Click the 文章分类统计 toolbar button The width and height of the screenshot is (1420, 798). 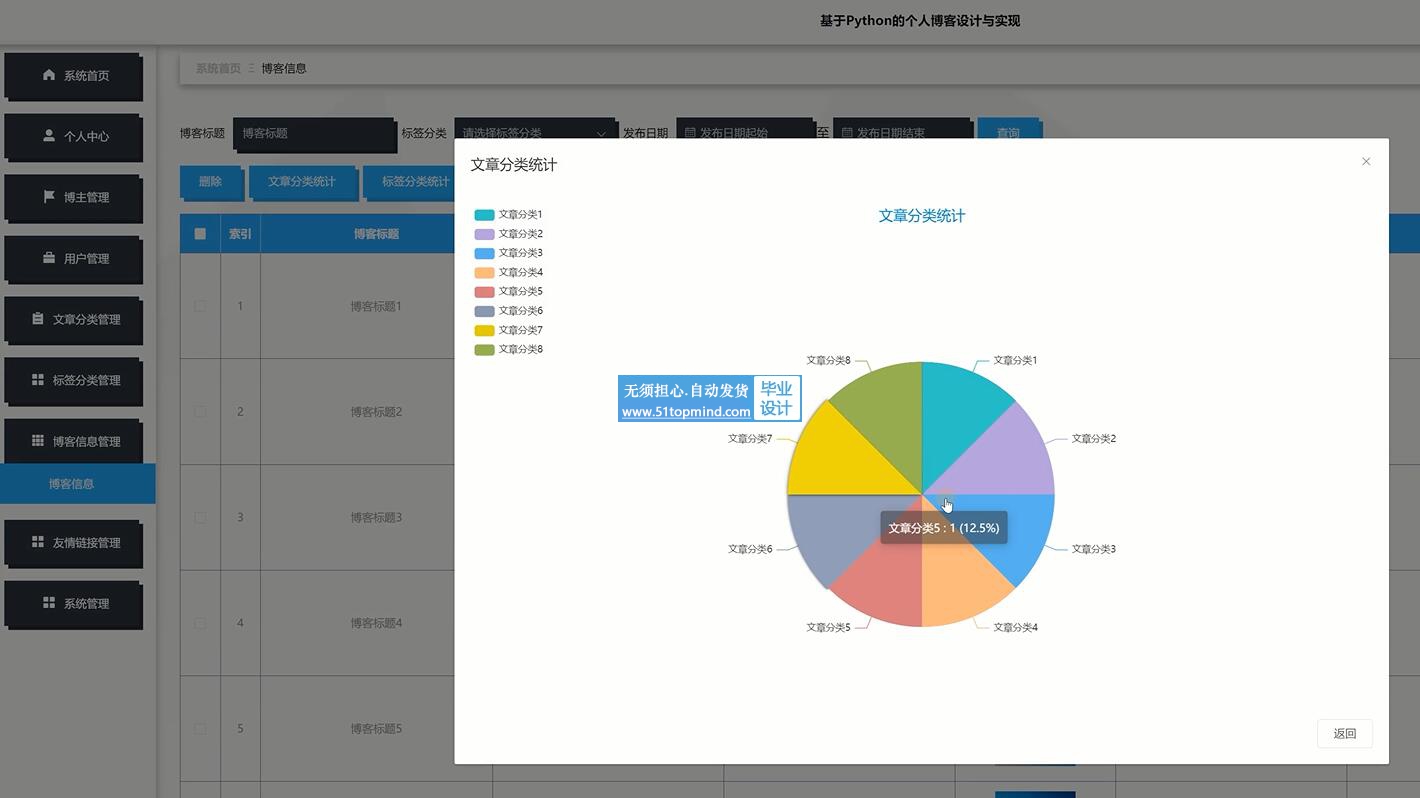point(302,182)
